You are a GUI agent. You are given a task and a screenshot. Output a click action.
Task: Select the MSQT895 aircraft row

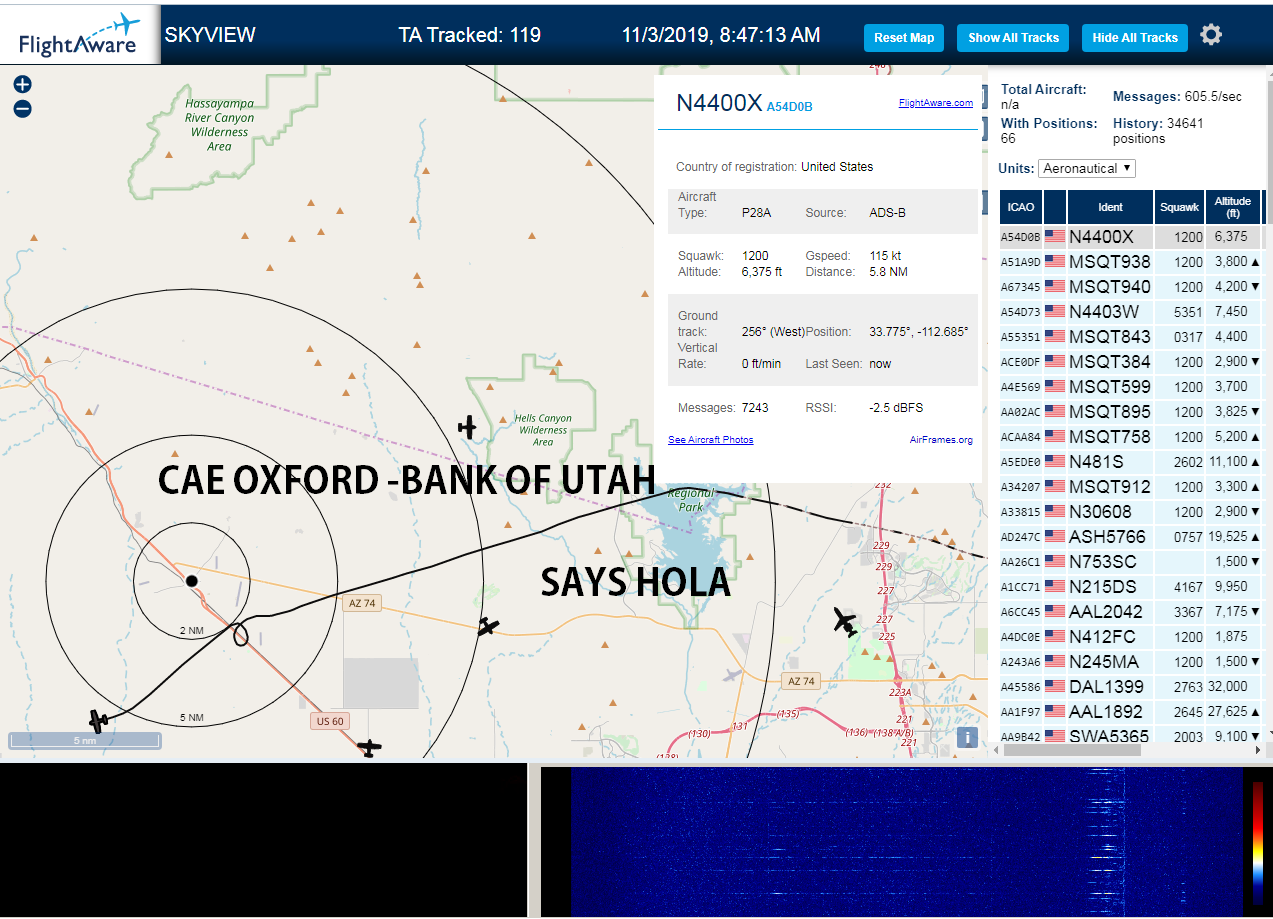pos(1131,412)
